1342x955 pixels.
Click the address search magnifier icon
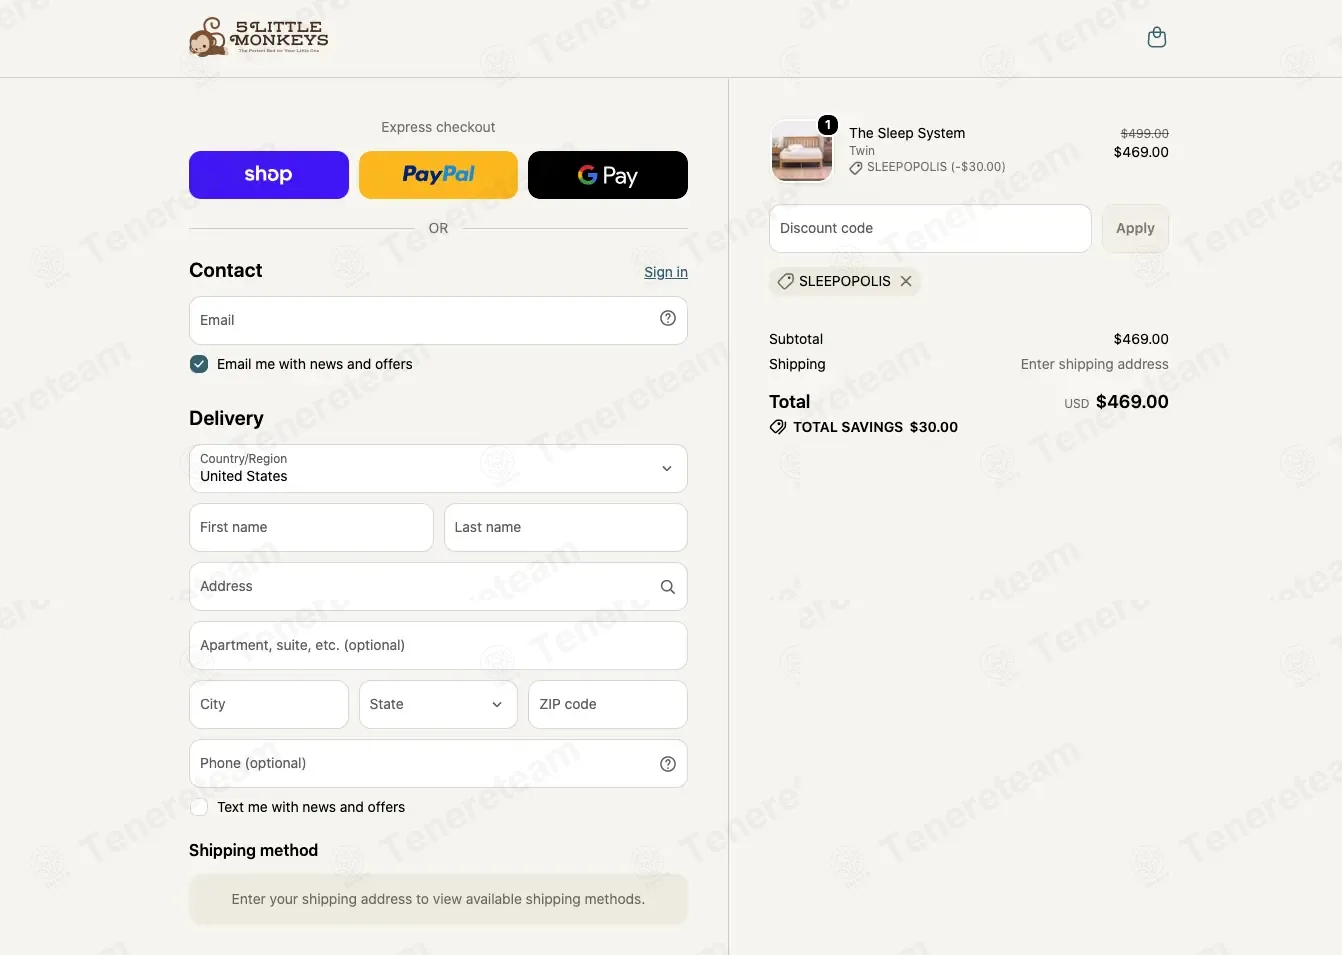coord(668,587)
